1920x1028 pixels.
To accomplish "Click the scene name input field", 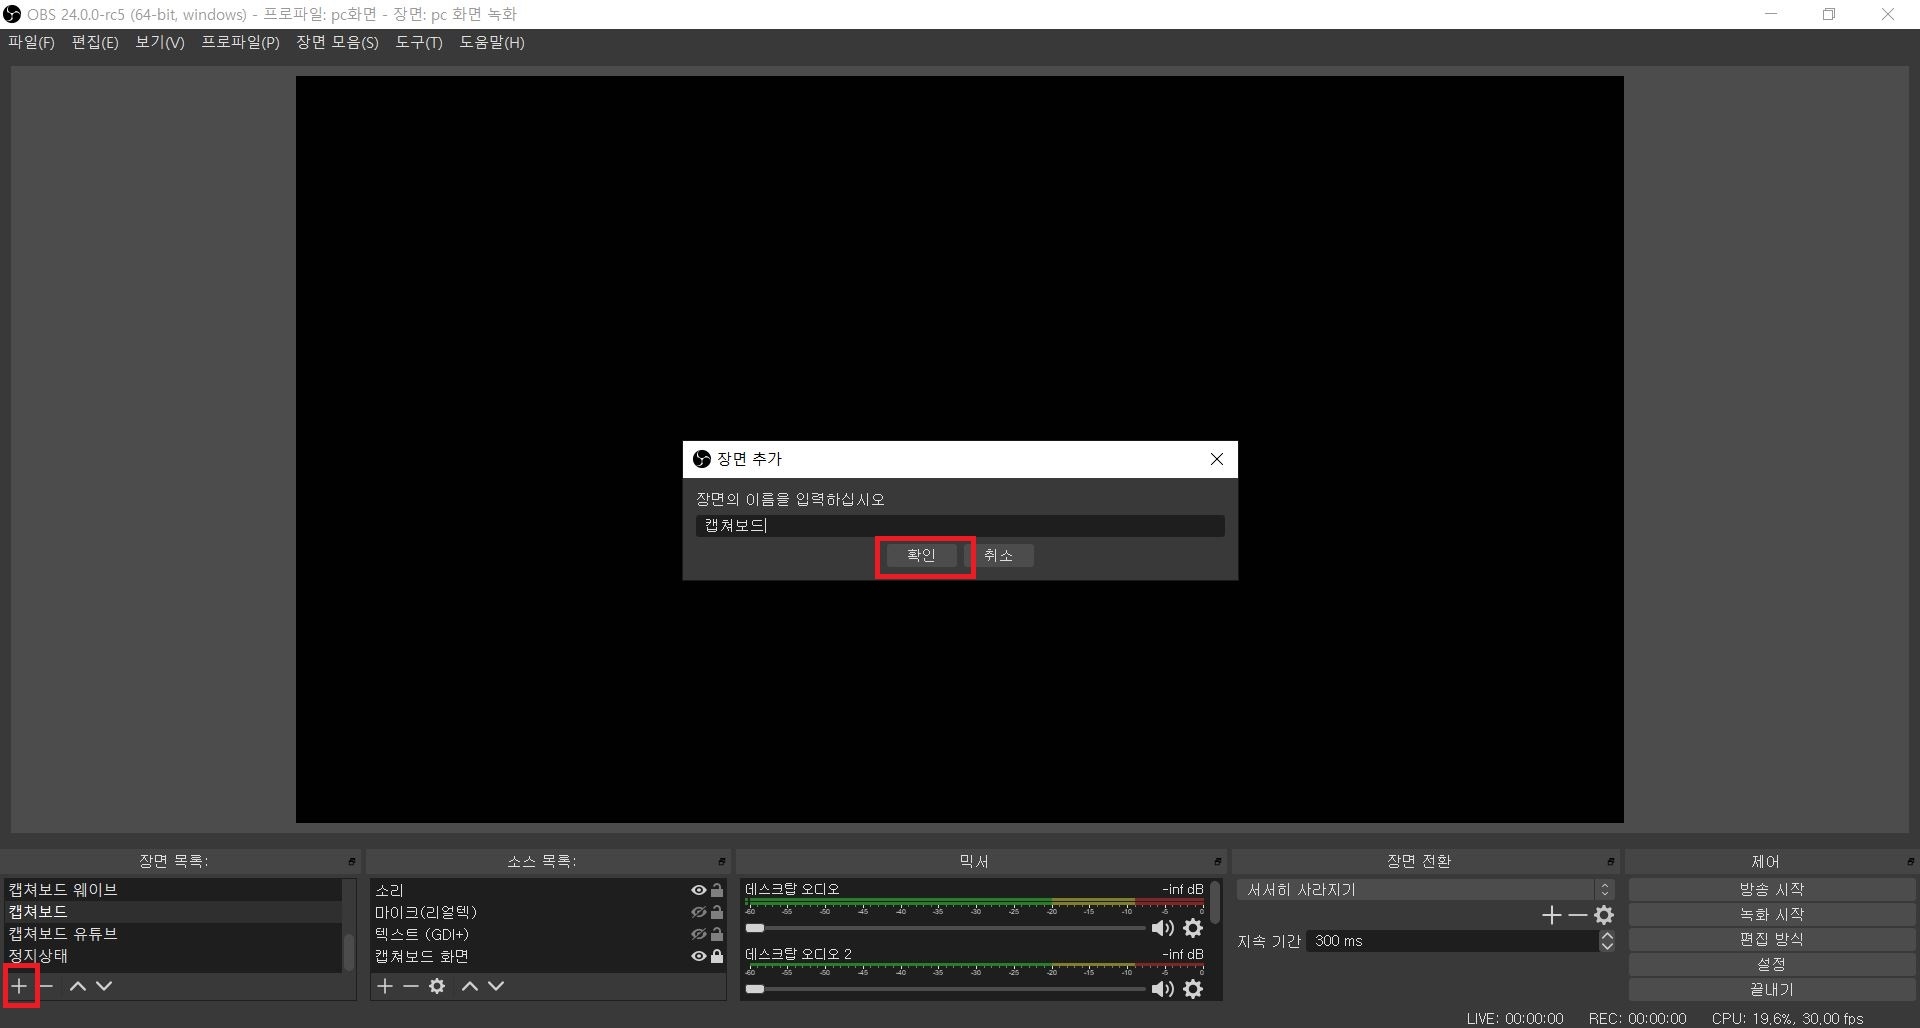I will coord(960,526).
